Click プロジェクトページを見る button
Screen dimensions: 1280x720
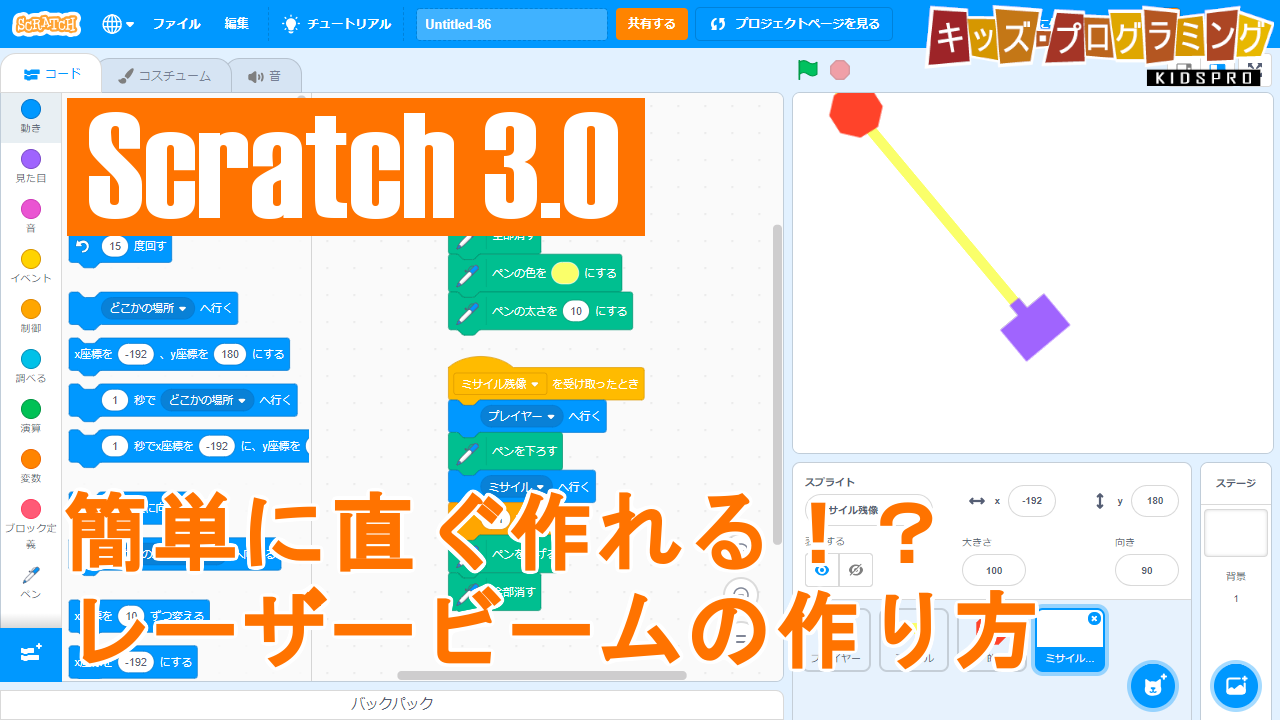point(795,24)
